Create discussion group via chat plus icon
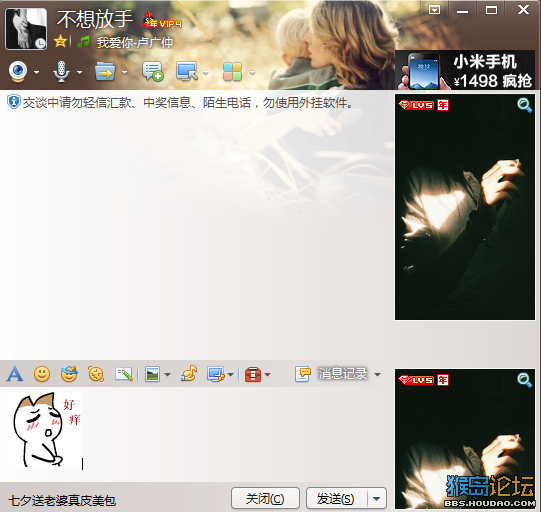The width and height of the screenshot is (541, 512). [152, 72]
